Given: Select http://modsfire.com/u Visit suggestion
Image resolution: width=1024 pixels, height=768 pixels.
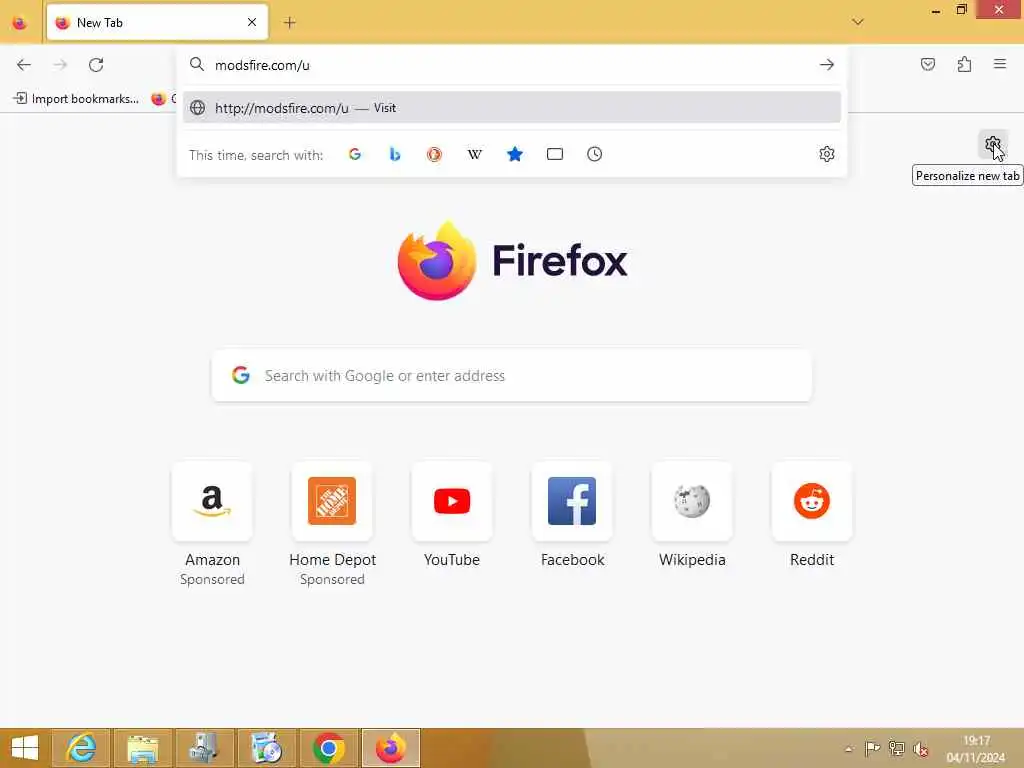Looking at the screenshot, I should pyautogui.click(x=512, y=108).
